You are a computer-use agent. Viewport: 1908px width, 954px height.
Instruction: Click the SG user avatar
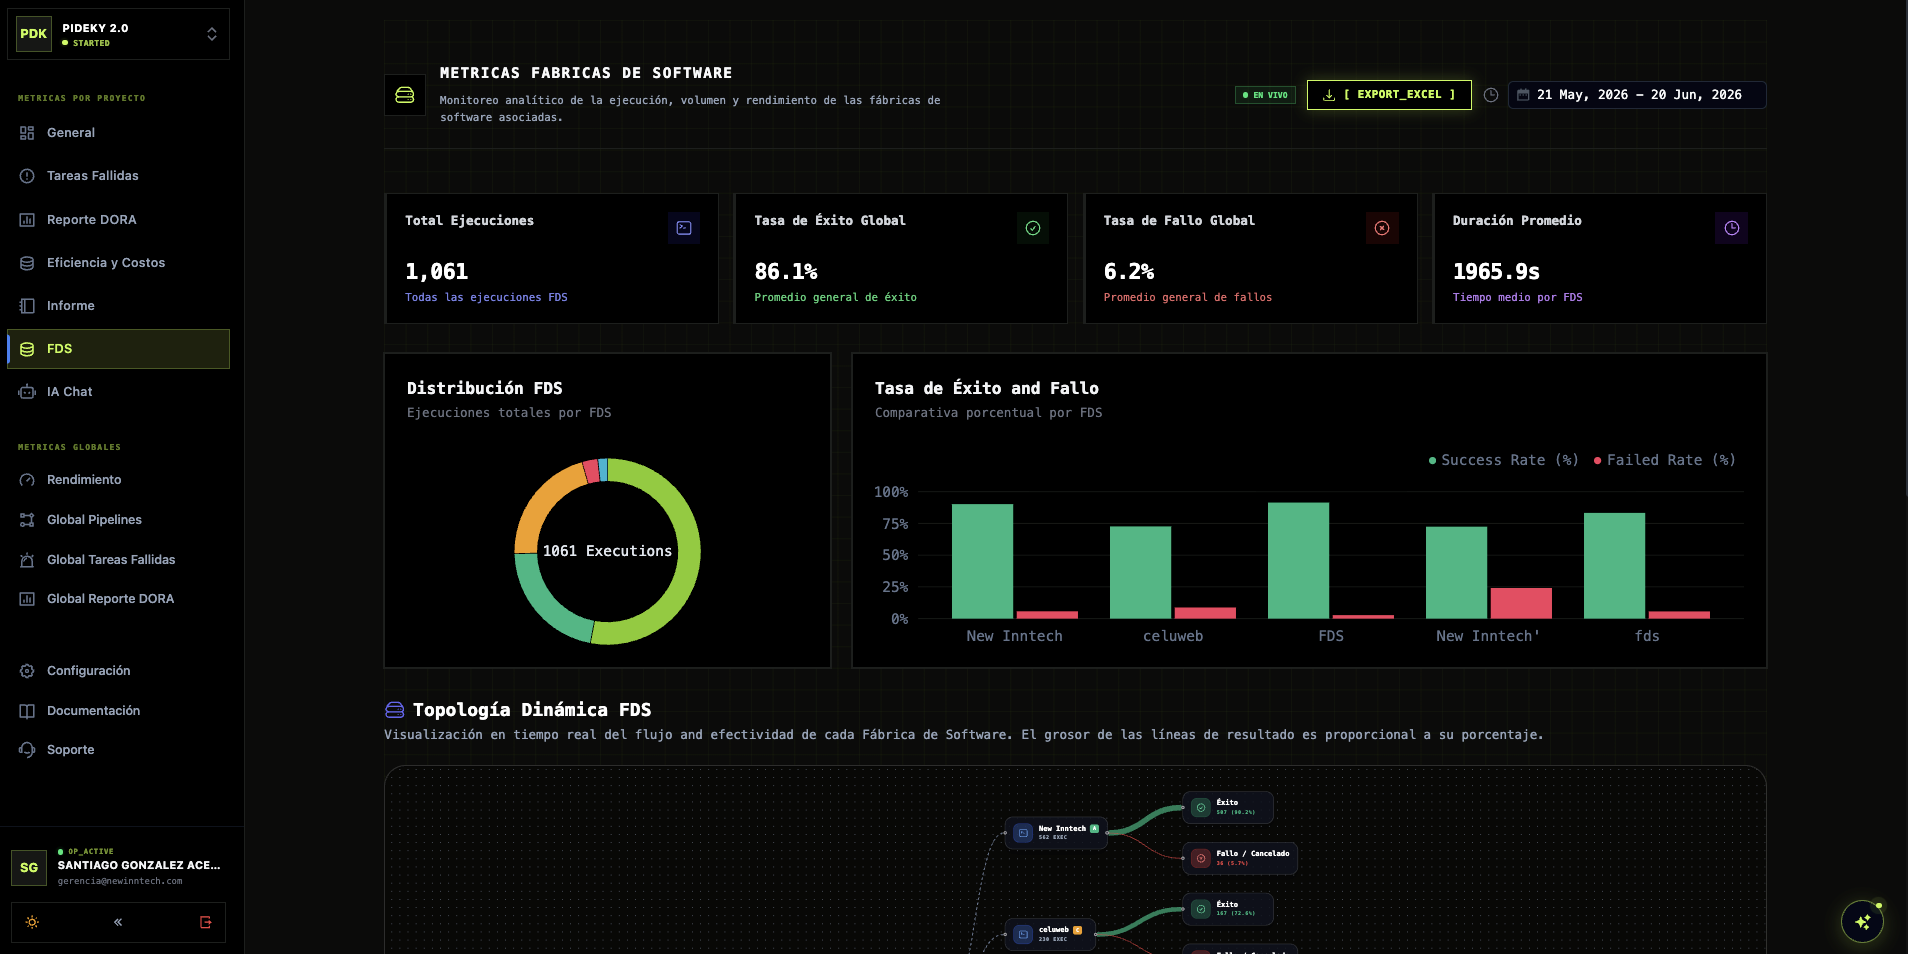[x=29, y=868]
